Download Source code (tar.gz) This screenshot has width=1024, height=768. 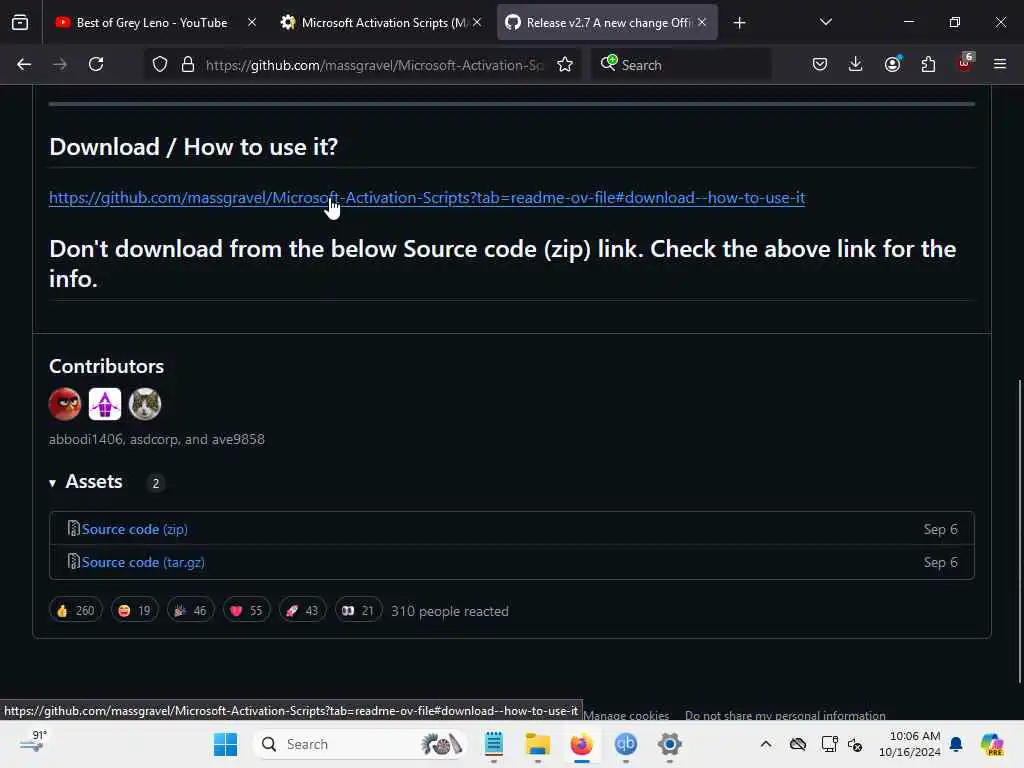click(x=143, y=562)
